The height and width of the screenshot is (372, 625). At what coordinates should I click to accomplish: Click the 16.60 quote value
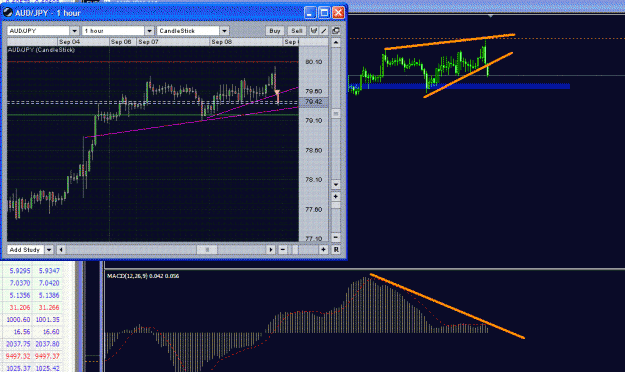(x=51, y=332)
